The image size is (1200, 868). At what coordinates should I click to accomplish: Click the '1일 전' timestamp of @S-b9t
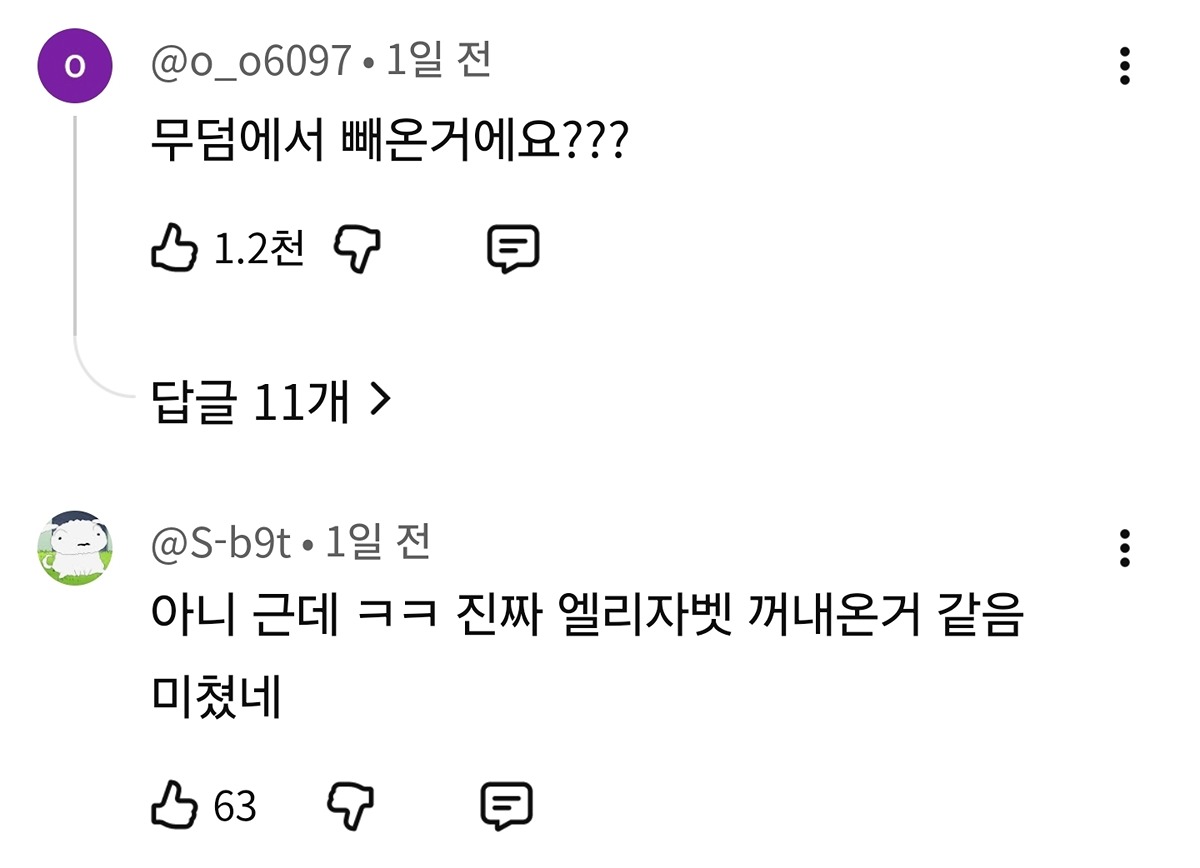pyautogui.click(x=378, y=545)
